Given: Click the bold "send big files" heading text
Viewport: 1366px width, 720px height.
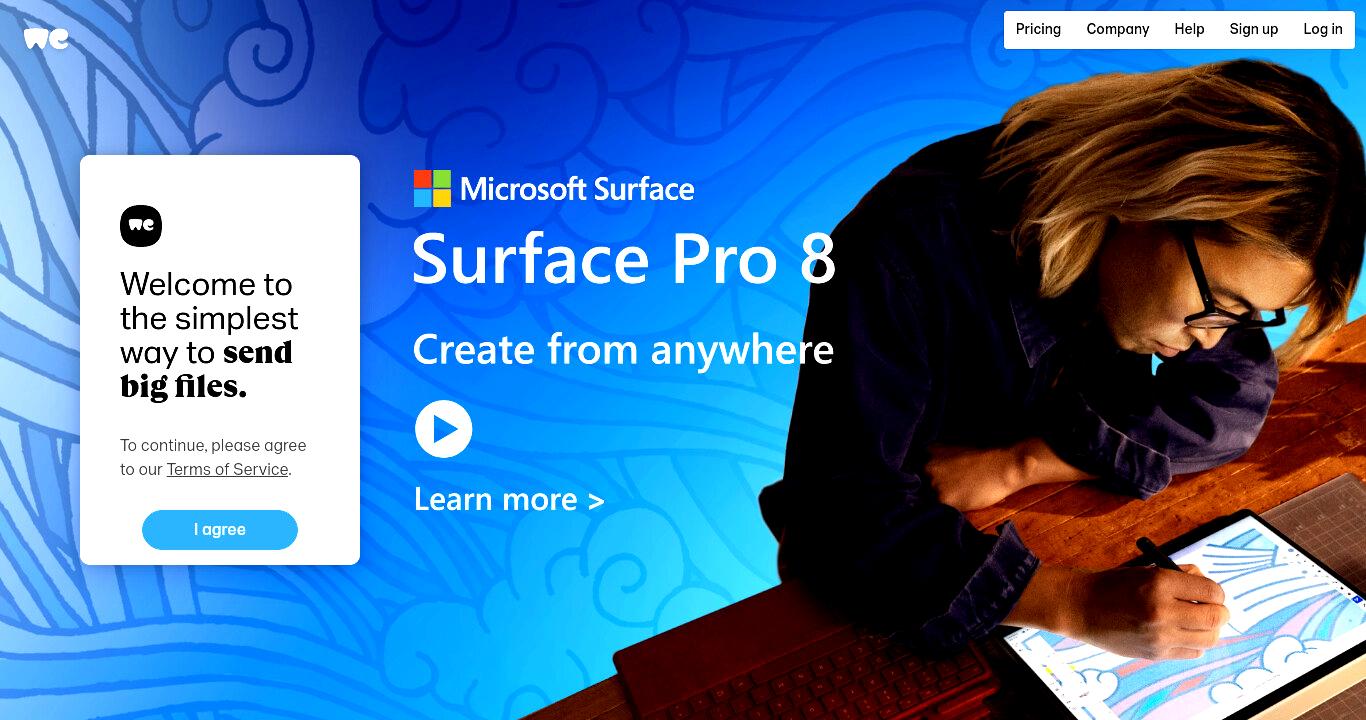Looking at the screenshot, I should [207, 369].
